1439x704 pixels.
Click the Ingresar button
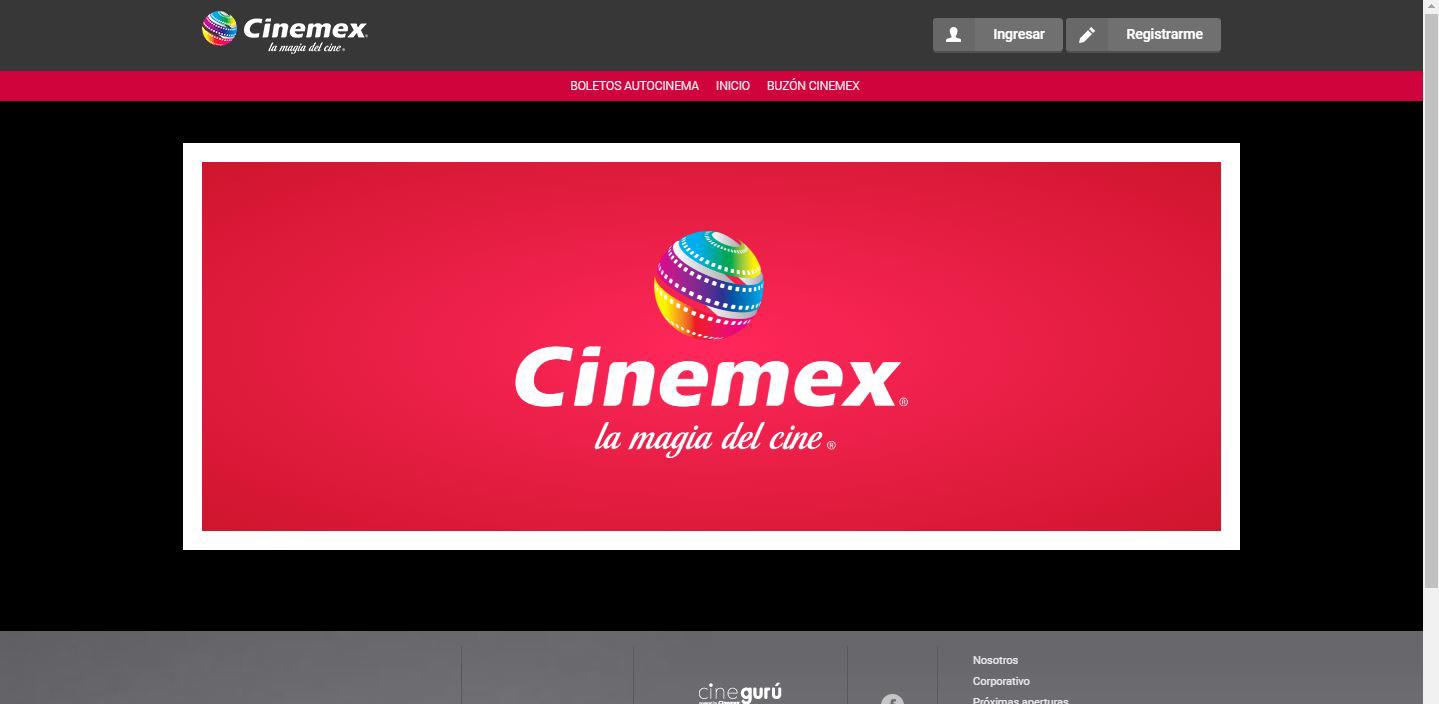(x=1017, y=33)
